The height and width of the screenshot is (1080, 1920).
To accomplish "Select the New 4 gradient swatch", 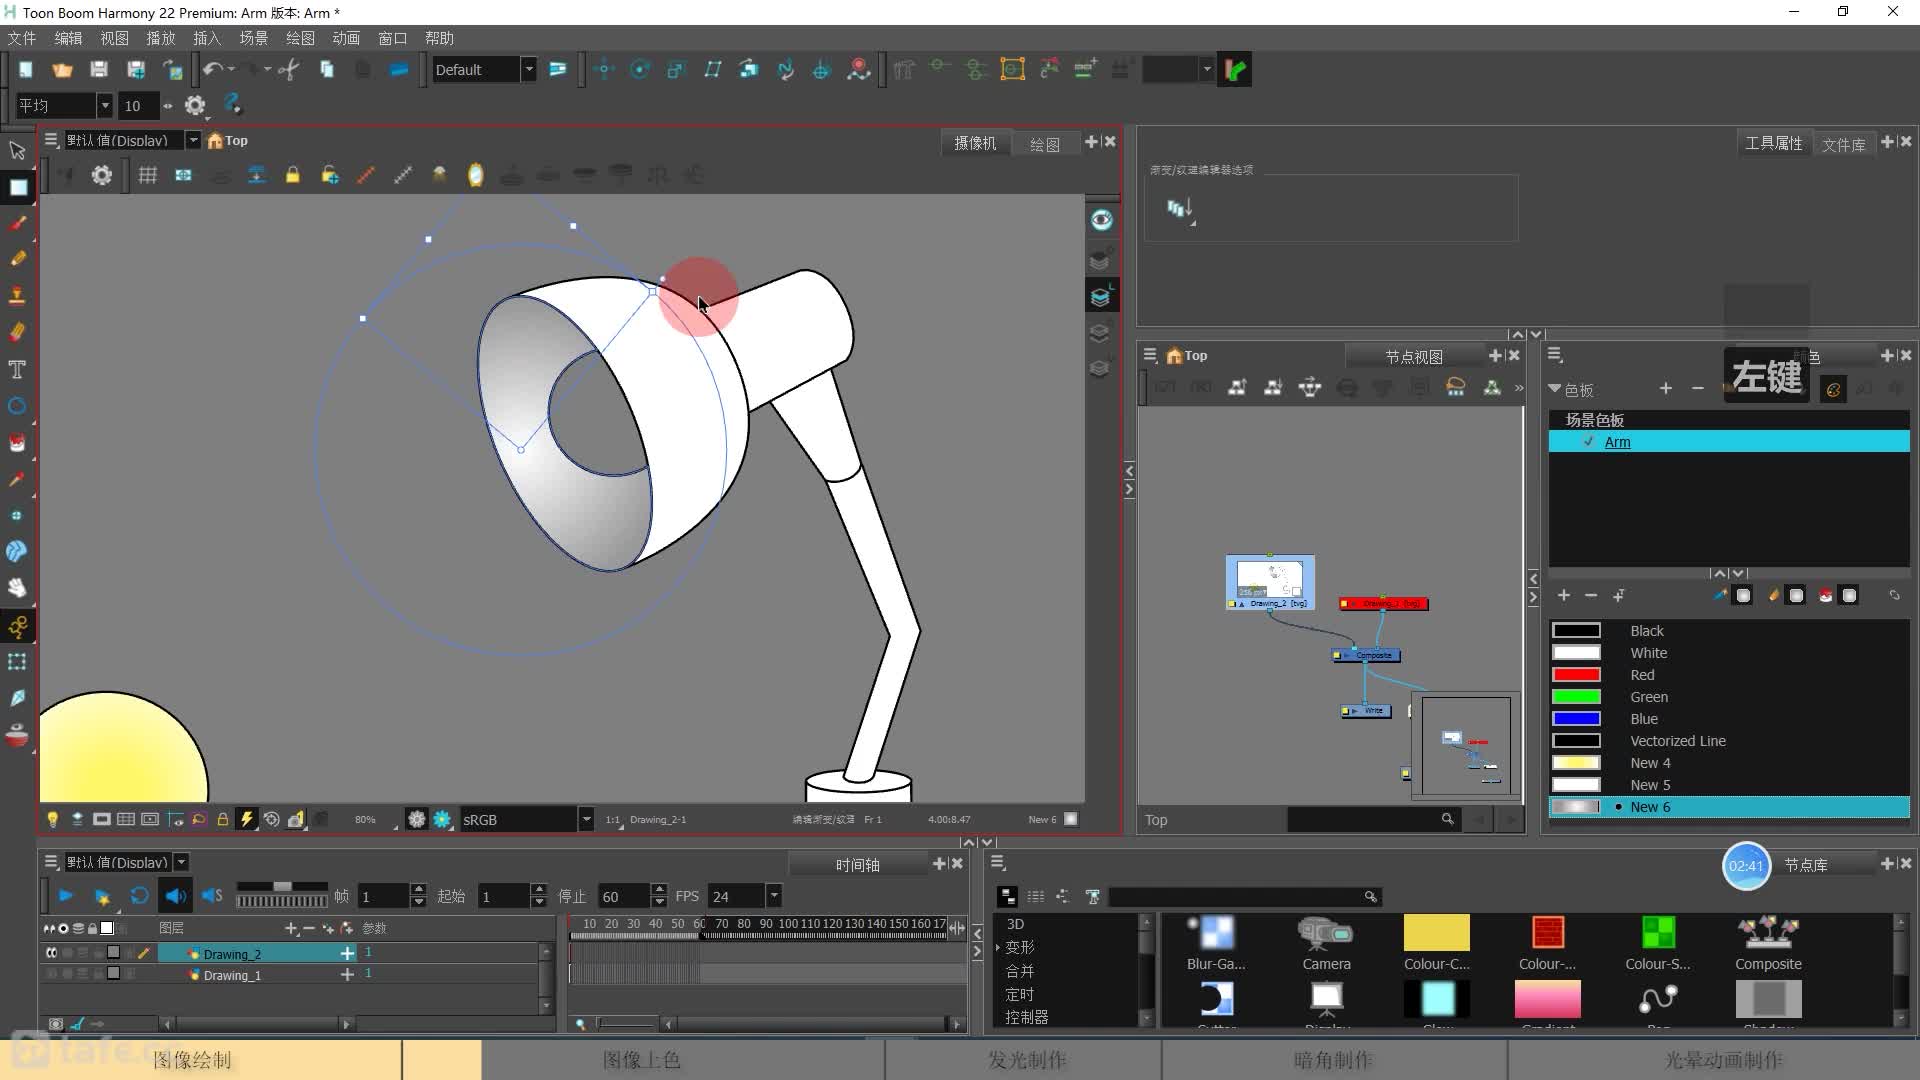I will 1576,763.
